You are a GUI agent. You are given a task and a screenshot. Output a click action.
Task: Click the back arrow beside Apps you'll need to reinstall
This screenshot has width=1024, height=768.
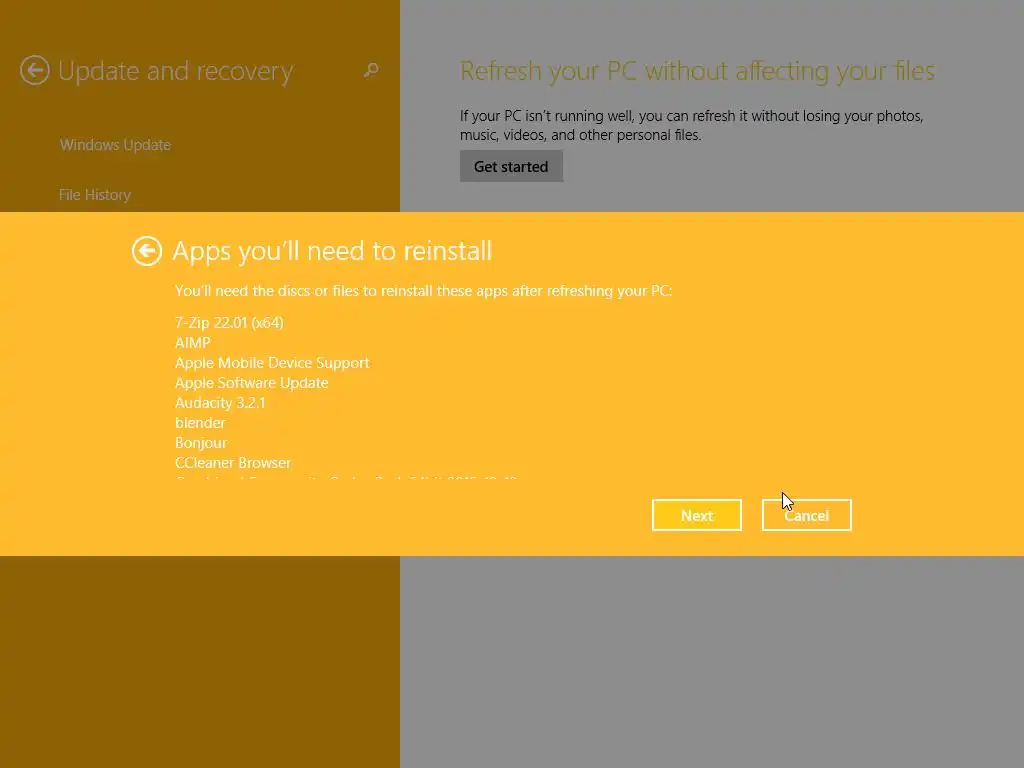tap(147, 251)
